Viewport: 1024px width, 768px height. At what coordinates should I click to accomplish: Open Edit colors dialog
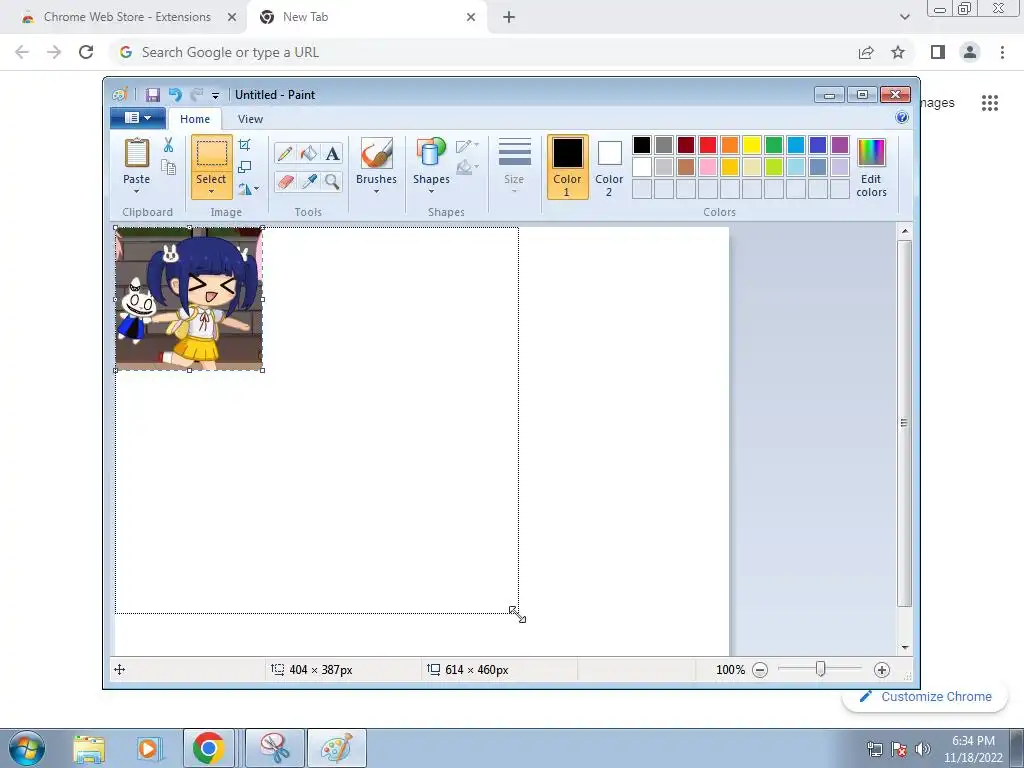pos(871,168)
